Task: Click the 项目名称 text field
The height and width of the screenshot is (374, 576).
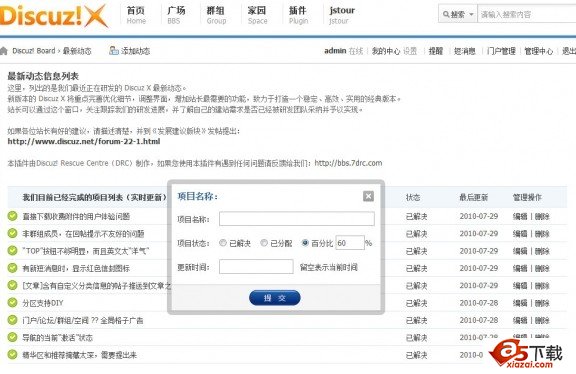Action: click(x=297, y=219)
